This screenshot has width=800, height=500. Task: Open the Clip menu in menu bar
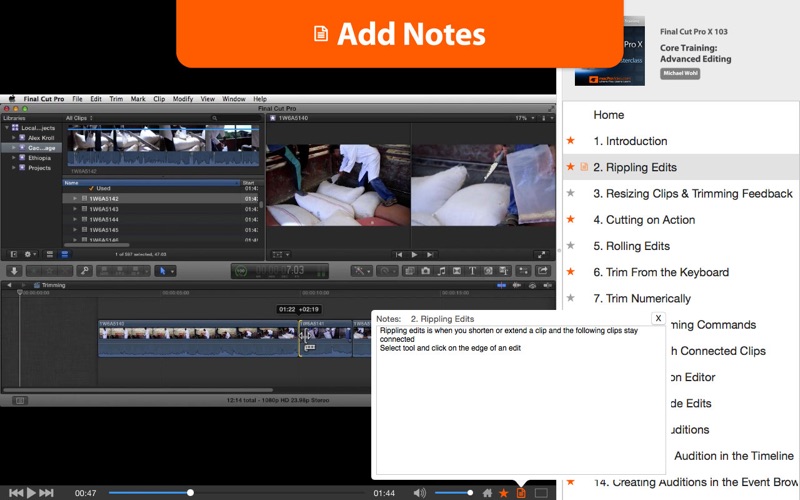point(159,99)
